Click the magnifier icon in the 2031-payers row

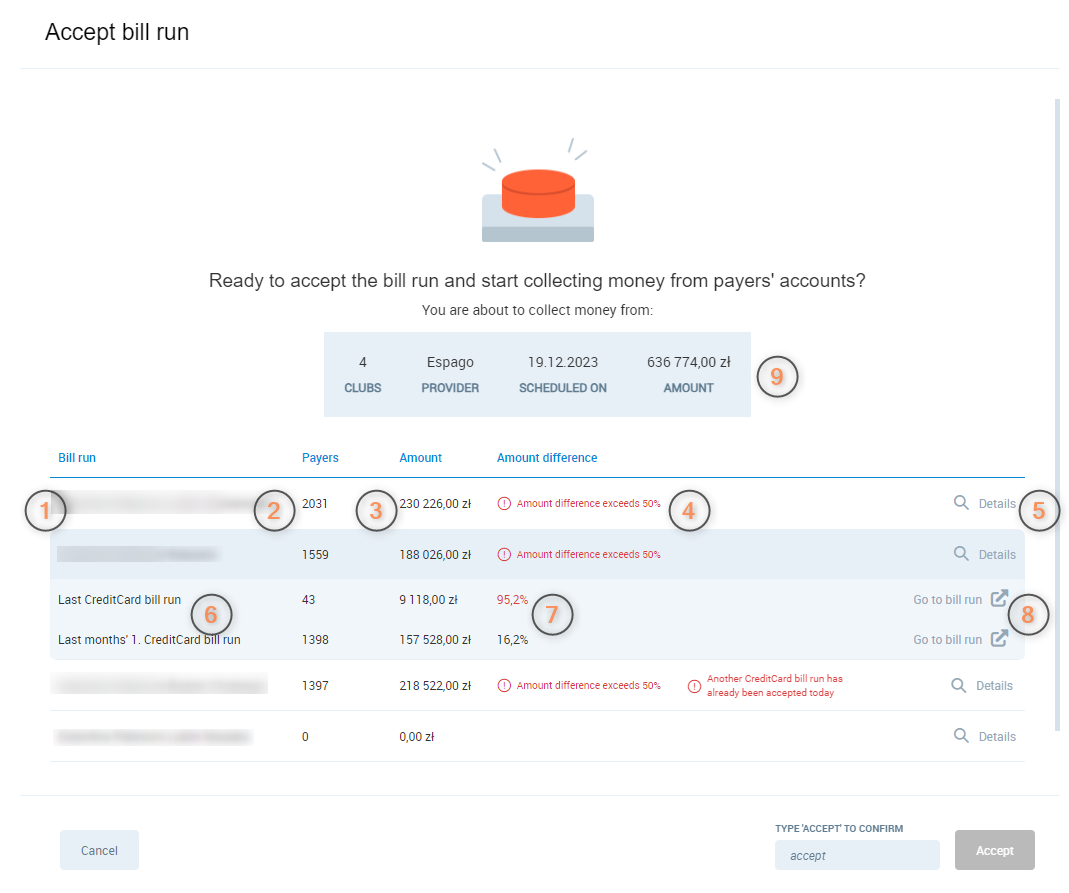(x=961, y=503)
